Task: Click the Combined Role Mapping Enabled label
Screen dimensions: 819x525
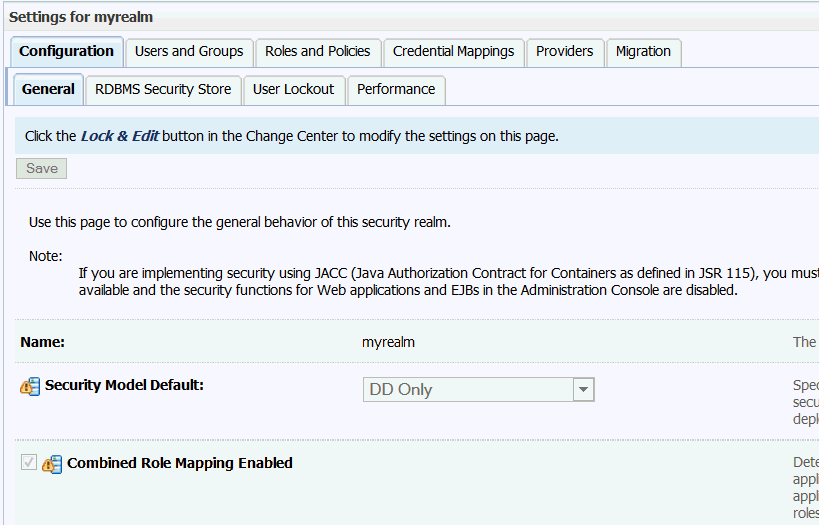Action: tap(180, 463)
